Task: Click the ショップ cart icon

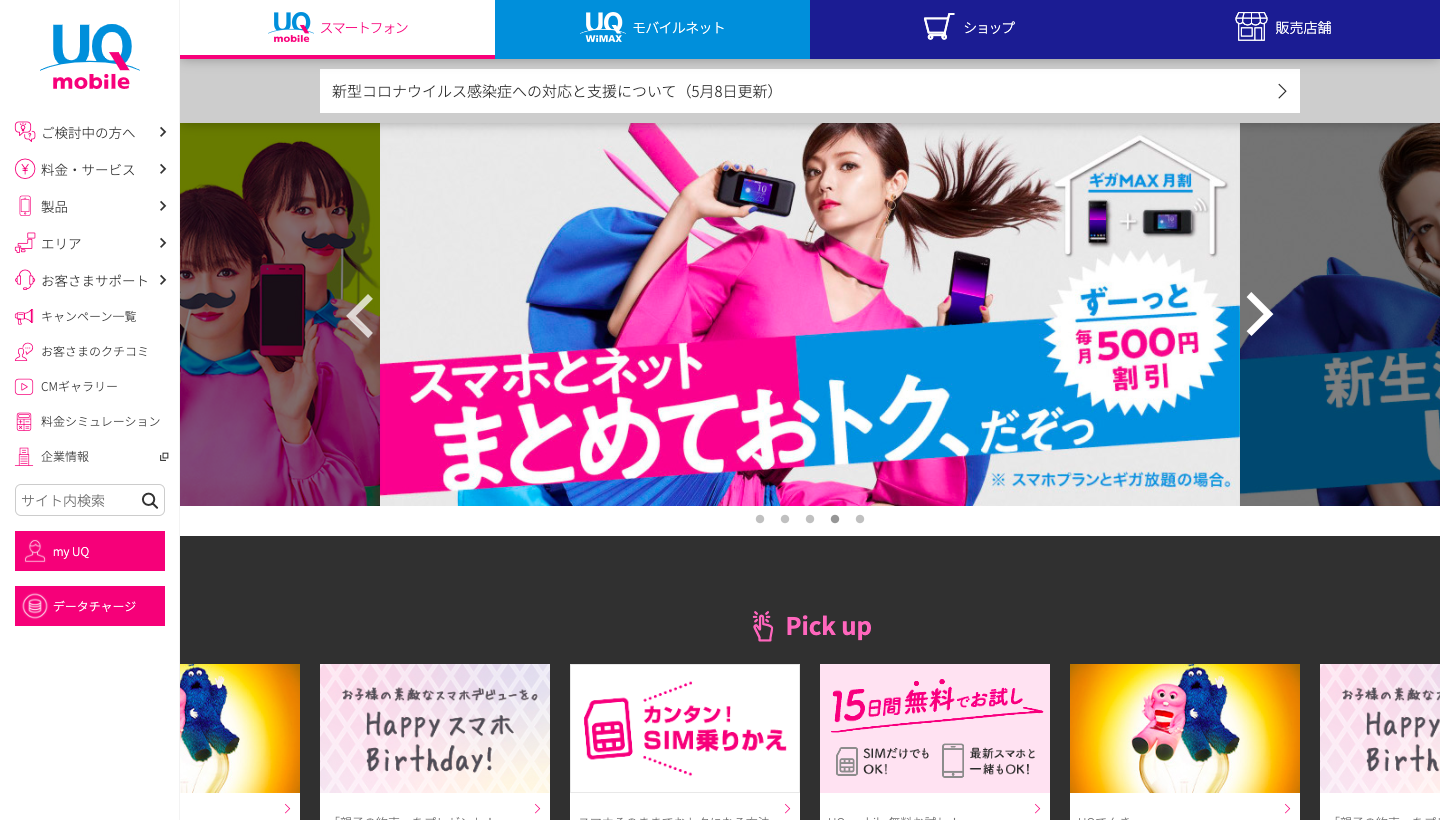Action: (x=937, y=25)
